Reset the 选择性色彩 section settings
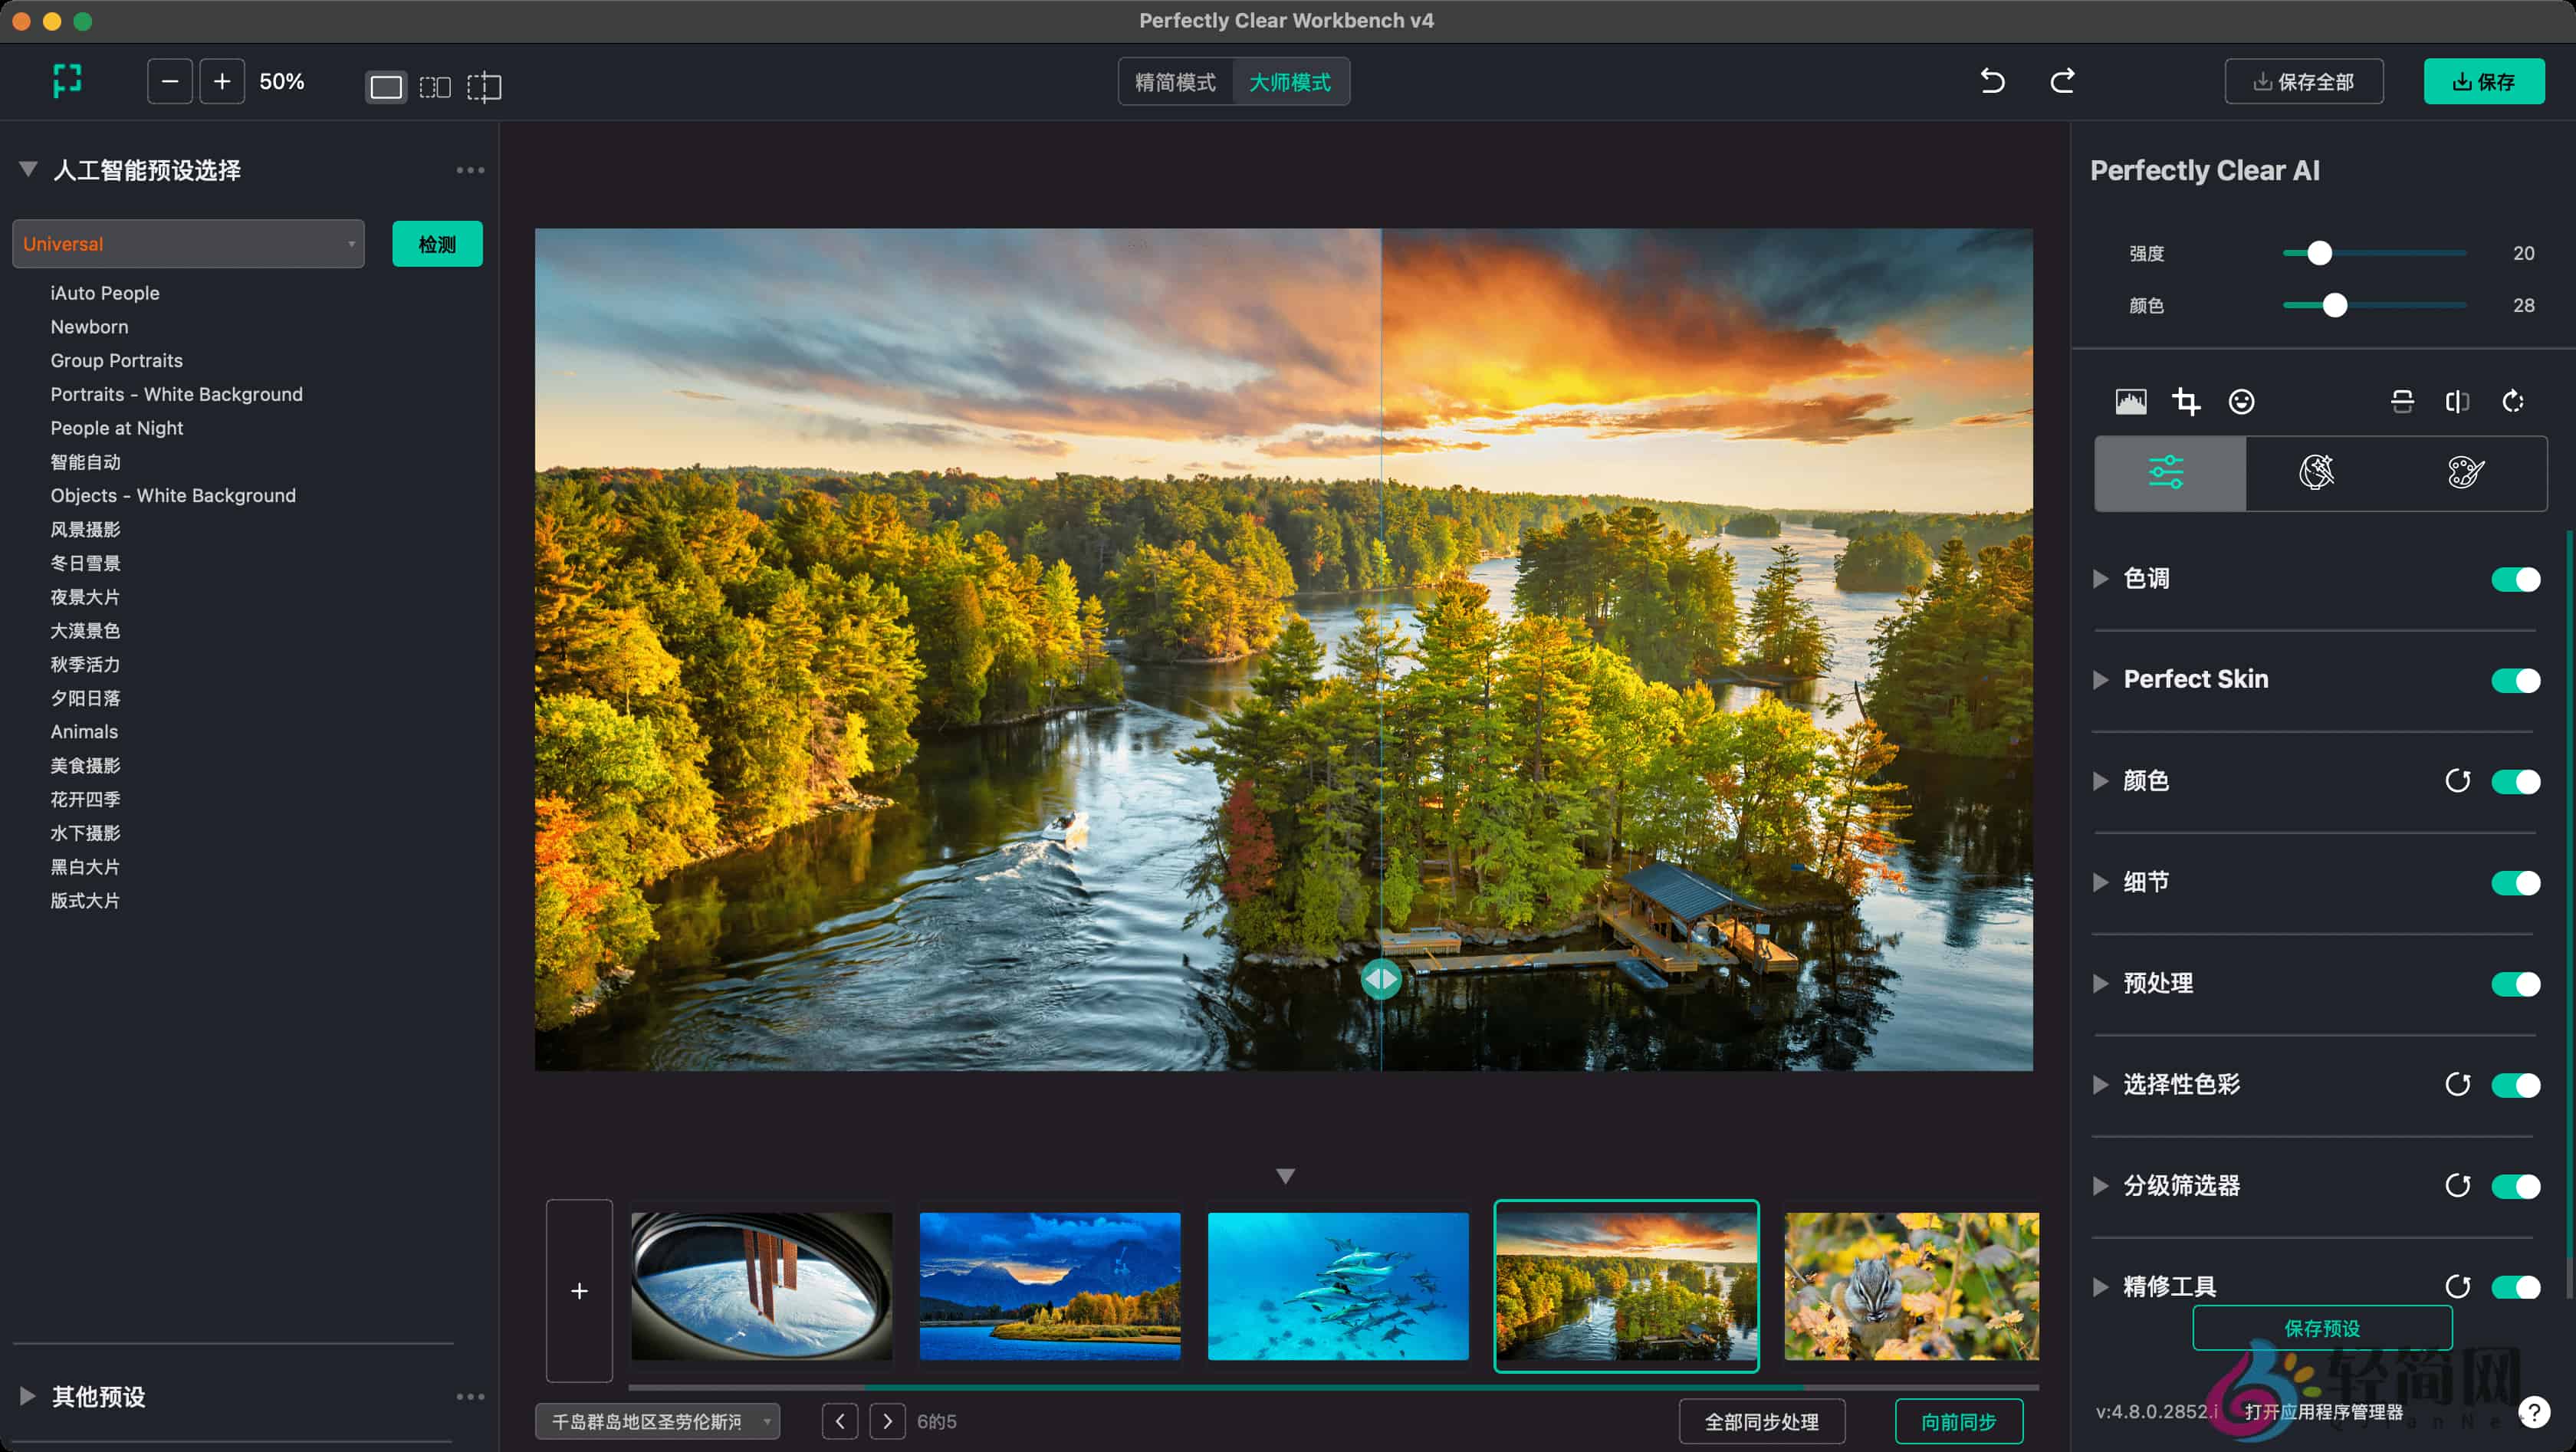The width and height of the screenshot is (2576, 1452). (x=2457, y=1085)
